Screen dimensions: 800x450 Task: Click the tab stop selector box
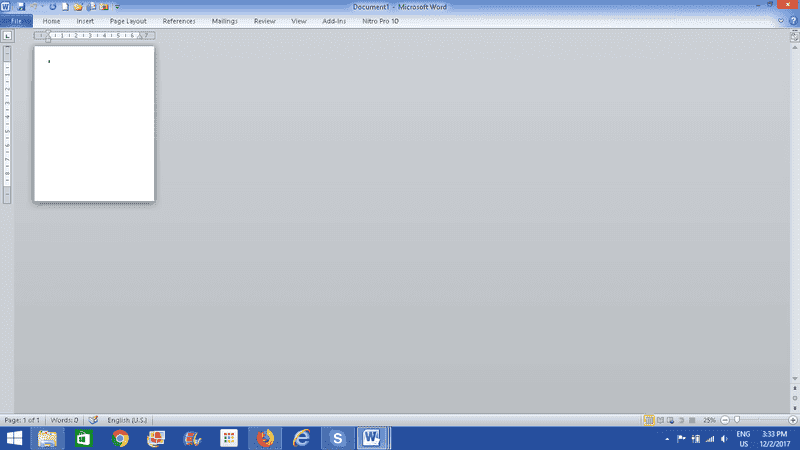(x=7, y=36)
